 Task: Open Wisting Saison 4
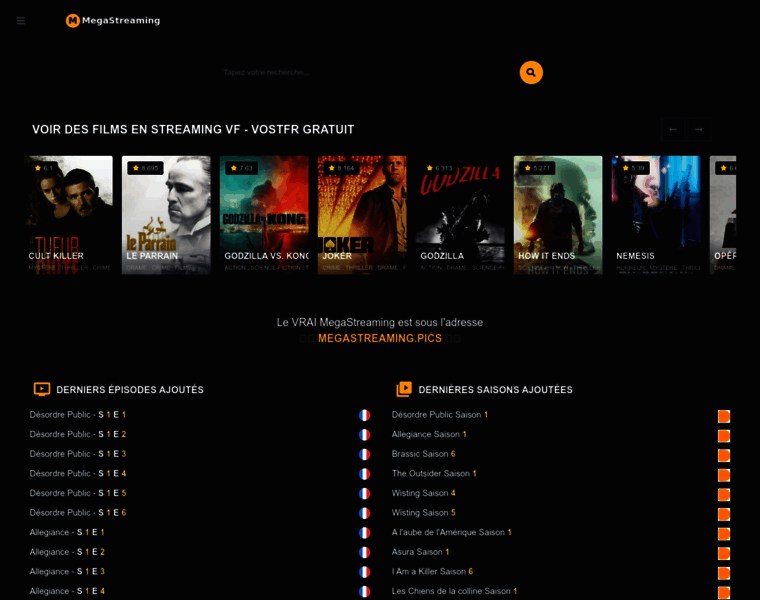[x=424, y=493]
